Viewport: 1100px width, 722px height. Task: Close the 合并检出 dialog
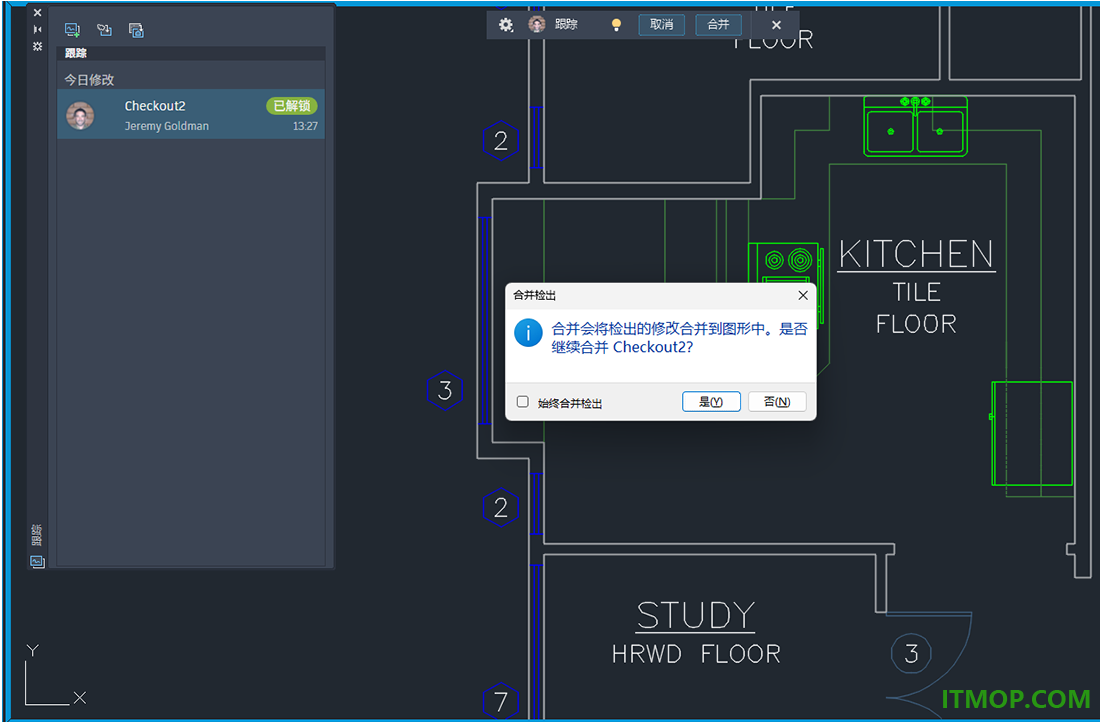tap(803, 295)
